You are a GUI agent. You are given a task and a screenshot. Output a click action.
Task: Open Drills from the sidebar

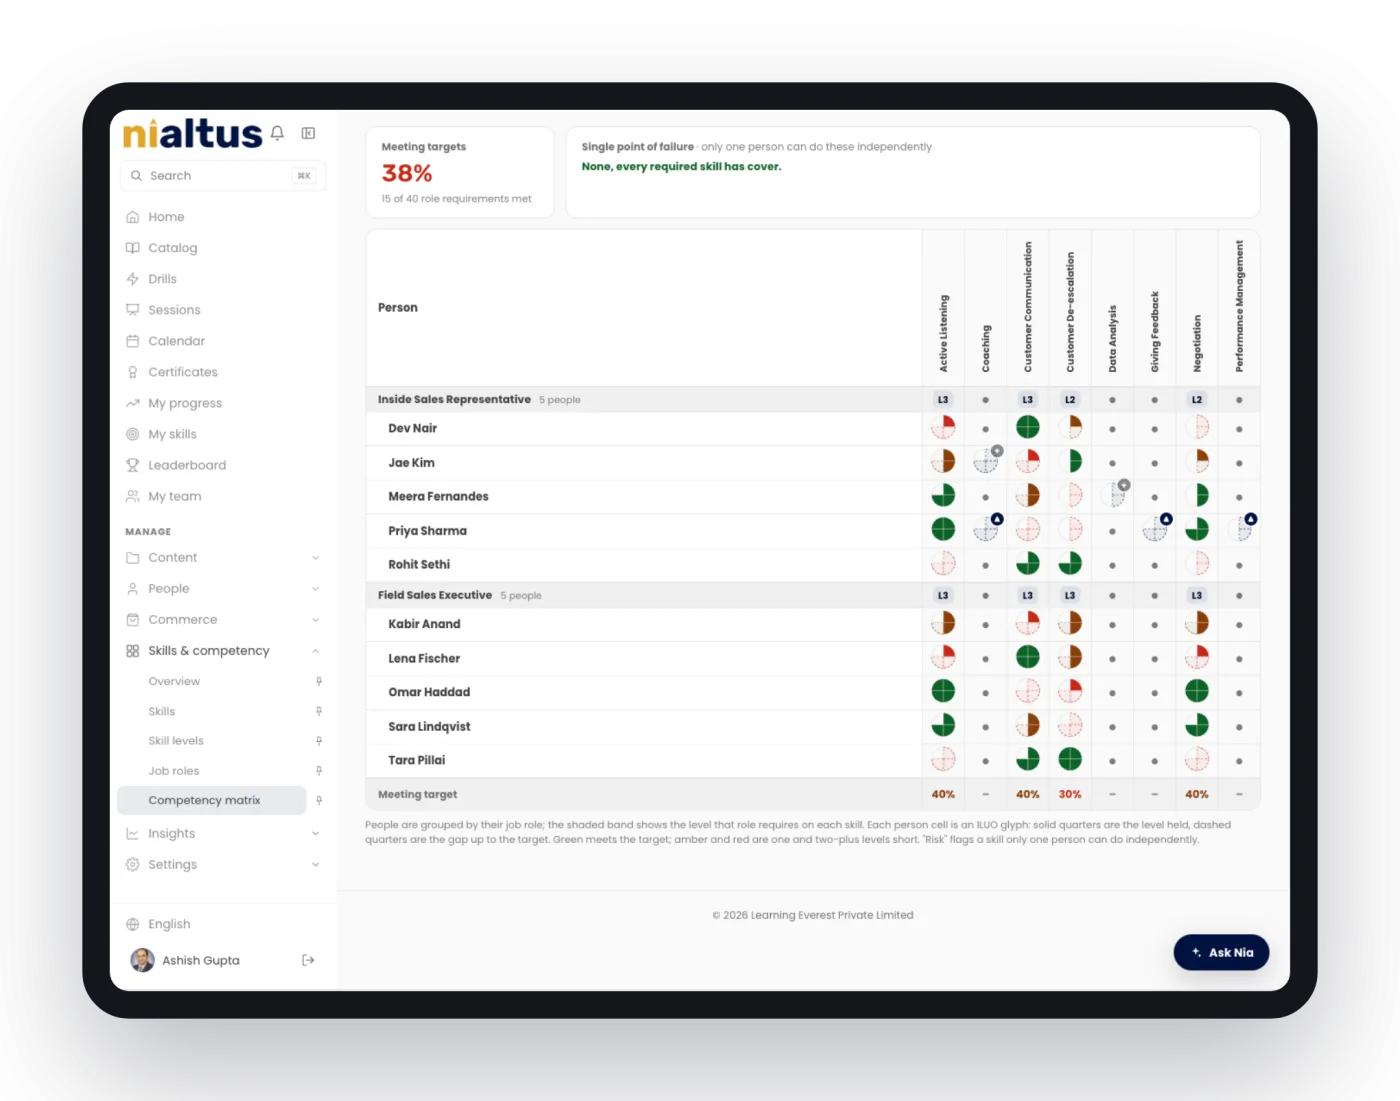(x=162, y=279)
